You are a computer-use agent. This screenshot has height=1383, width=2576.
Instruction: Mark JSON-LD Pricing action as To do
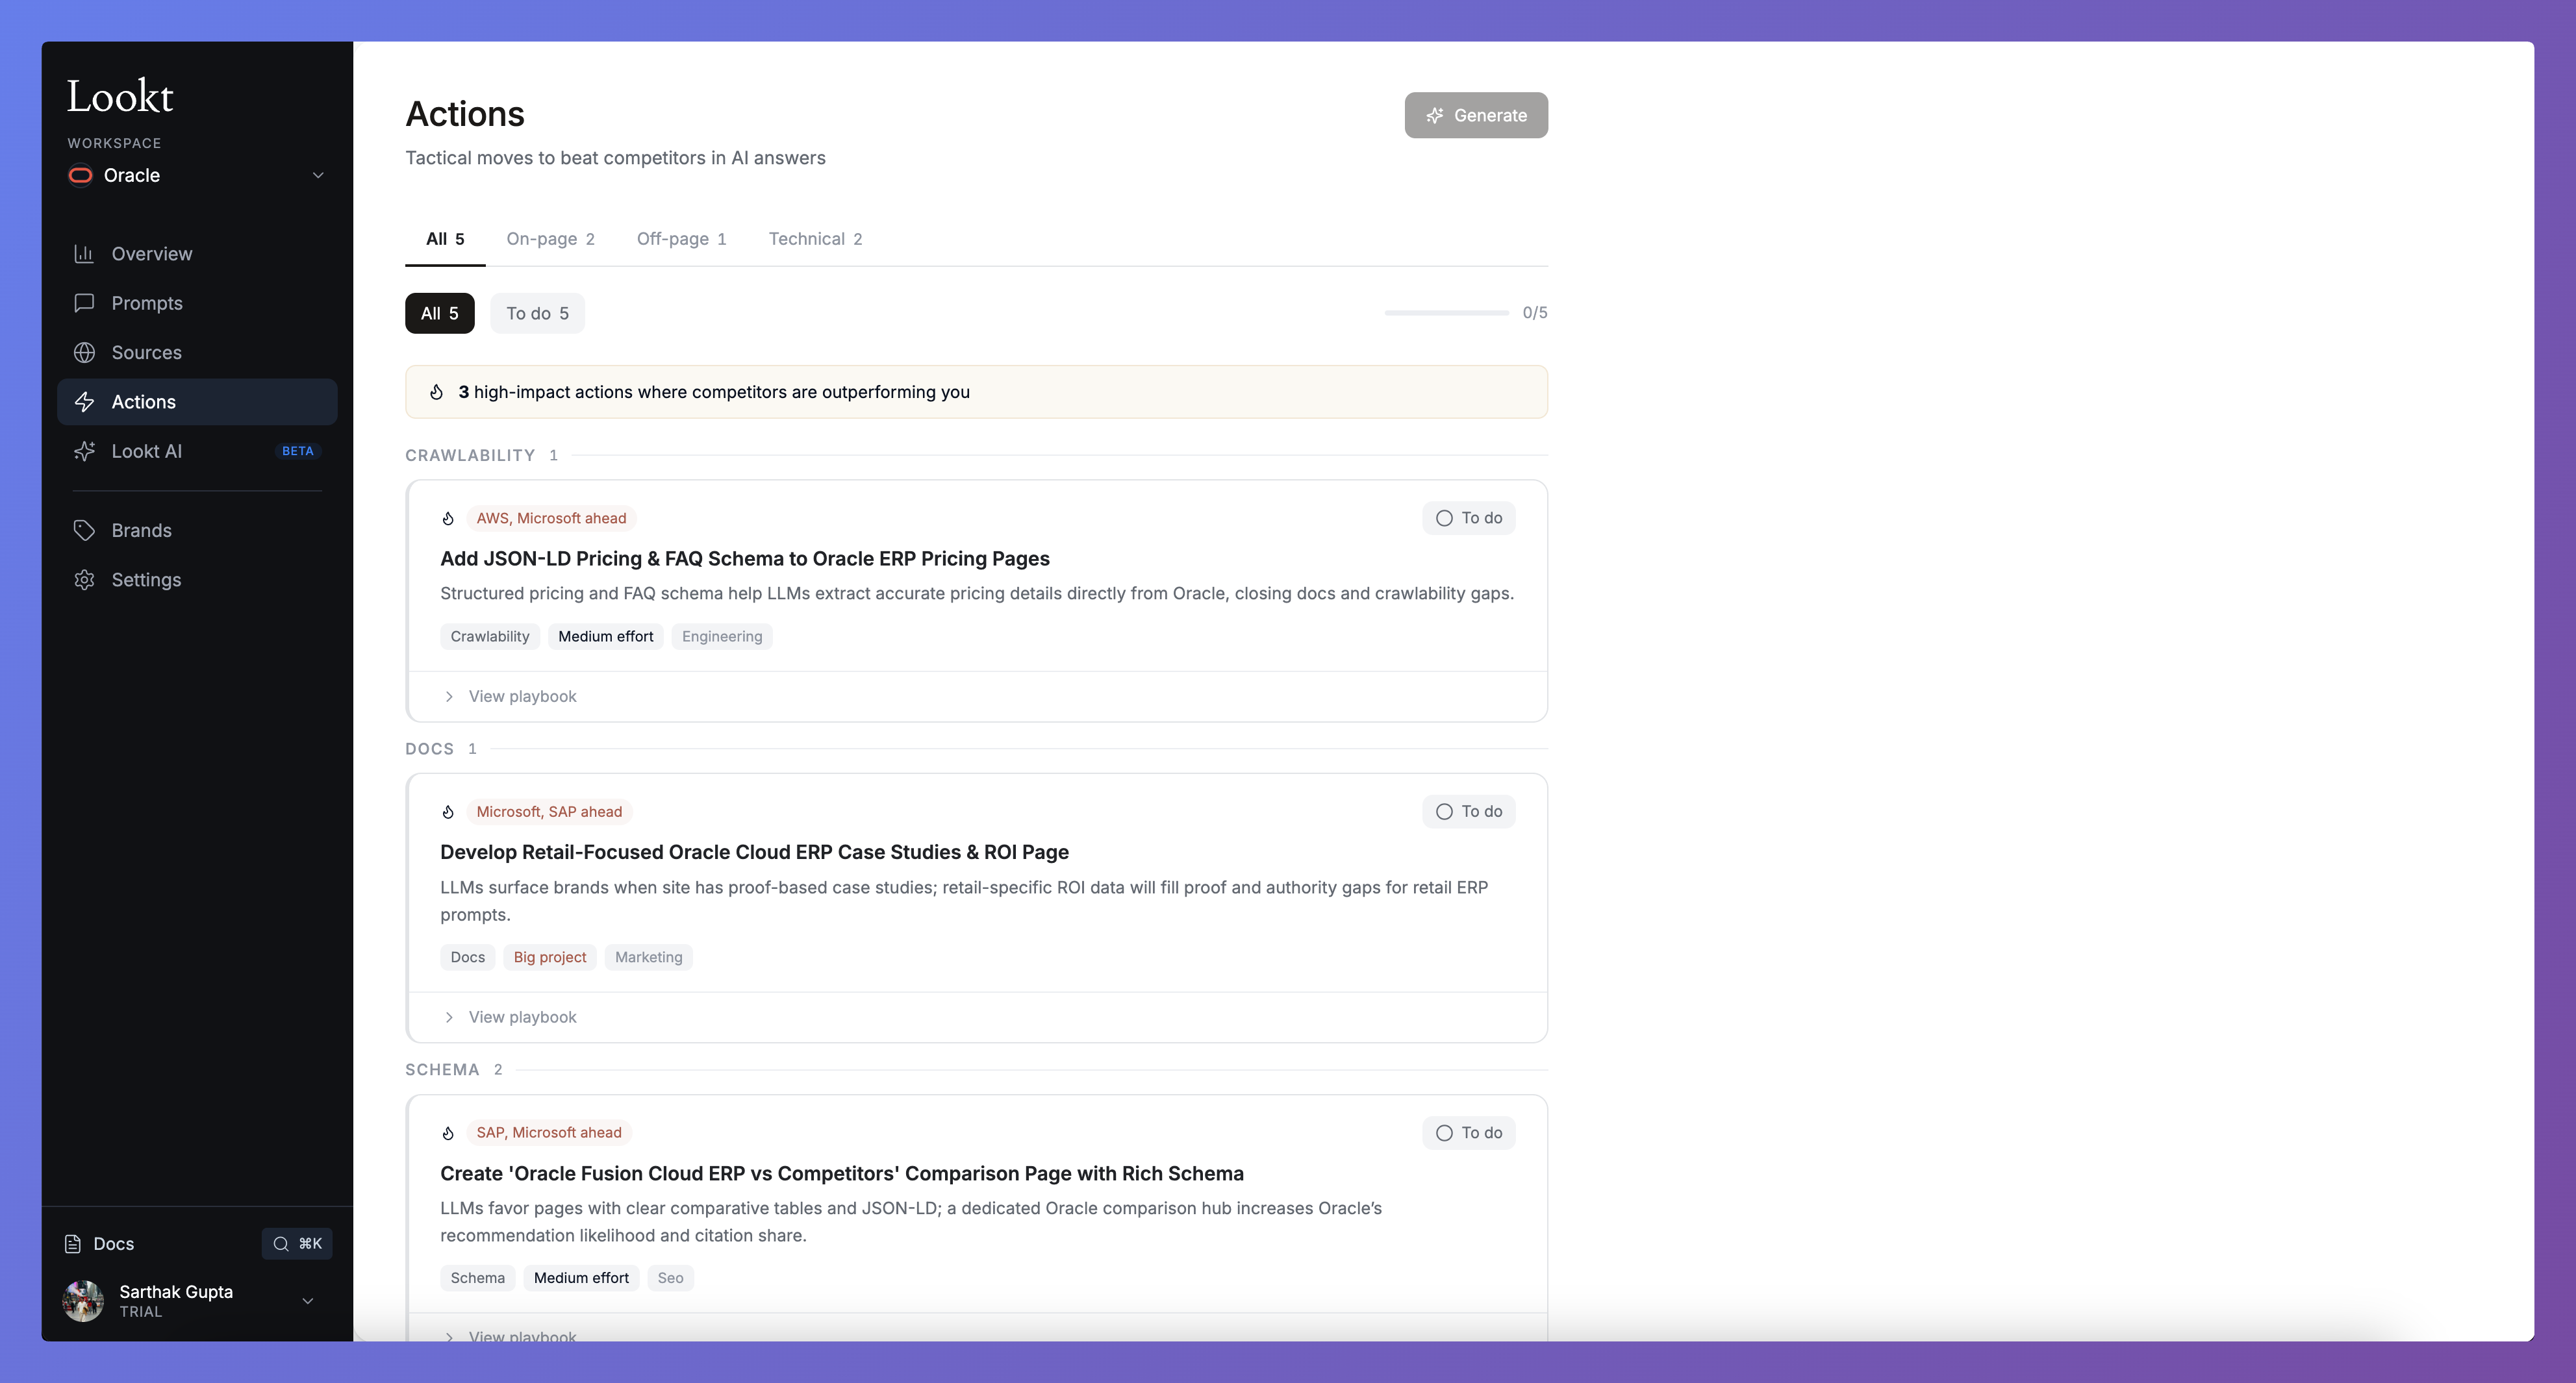click(x=1468, y=518)
